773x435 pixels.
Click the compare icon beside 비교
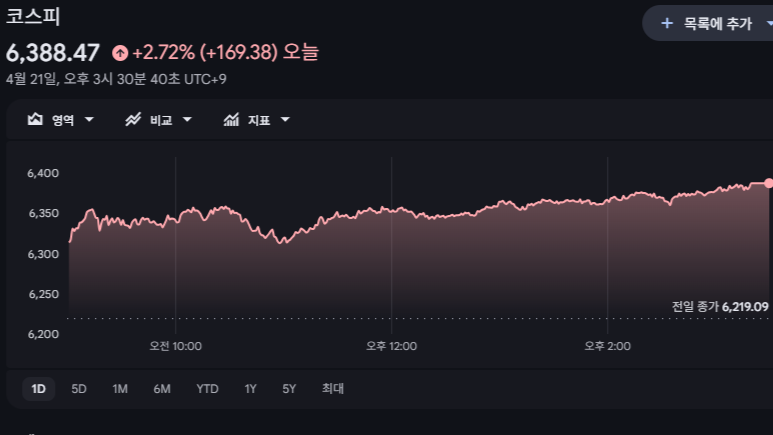pos(132,120)
